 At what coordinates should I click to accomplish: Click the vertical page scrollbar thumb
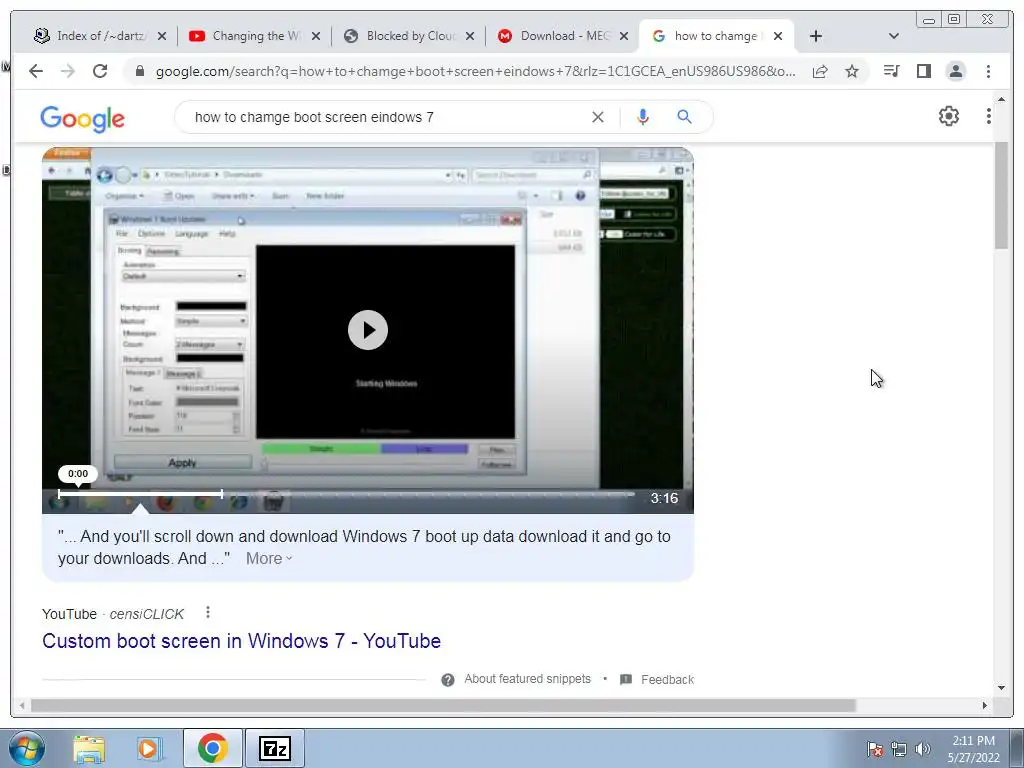(x=1001, y=196)
